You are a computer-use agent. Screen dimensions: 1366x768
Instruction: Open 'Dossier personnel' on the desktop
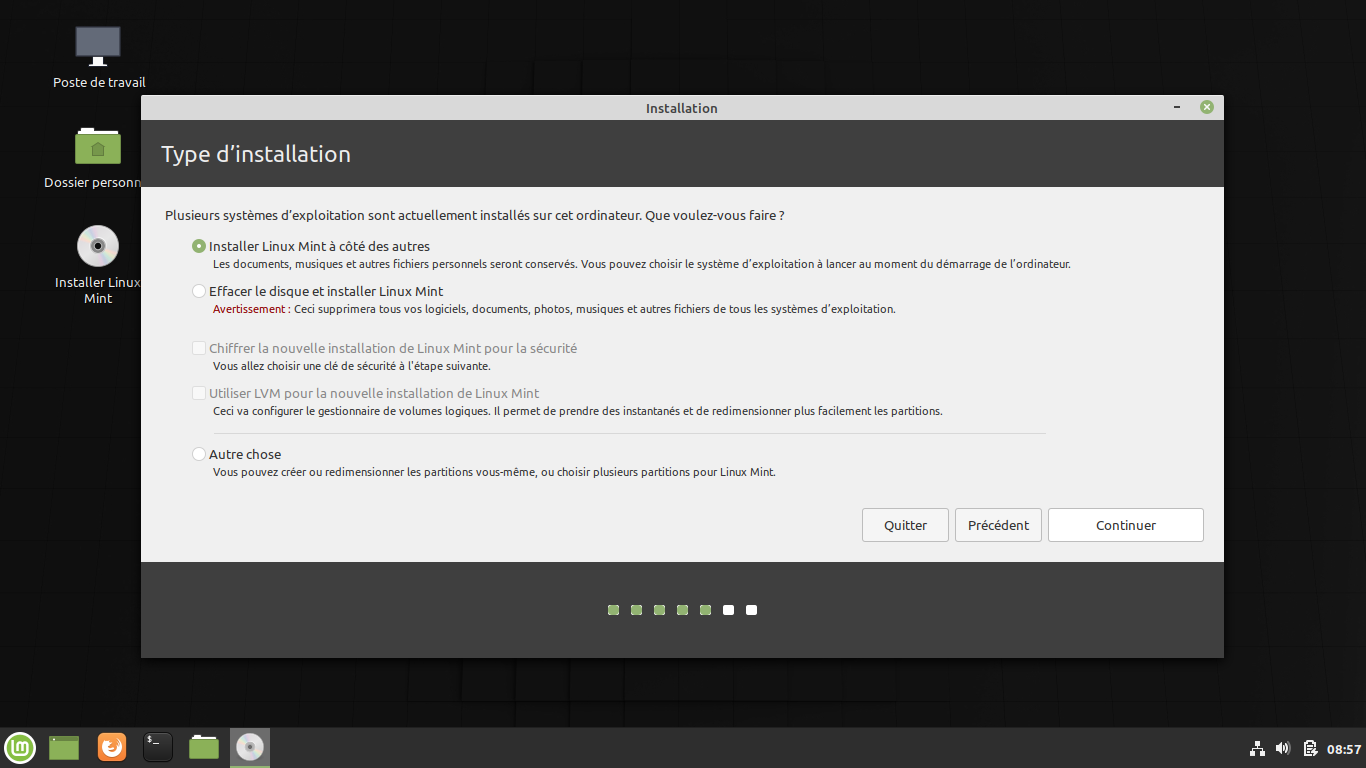(97, 146)
